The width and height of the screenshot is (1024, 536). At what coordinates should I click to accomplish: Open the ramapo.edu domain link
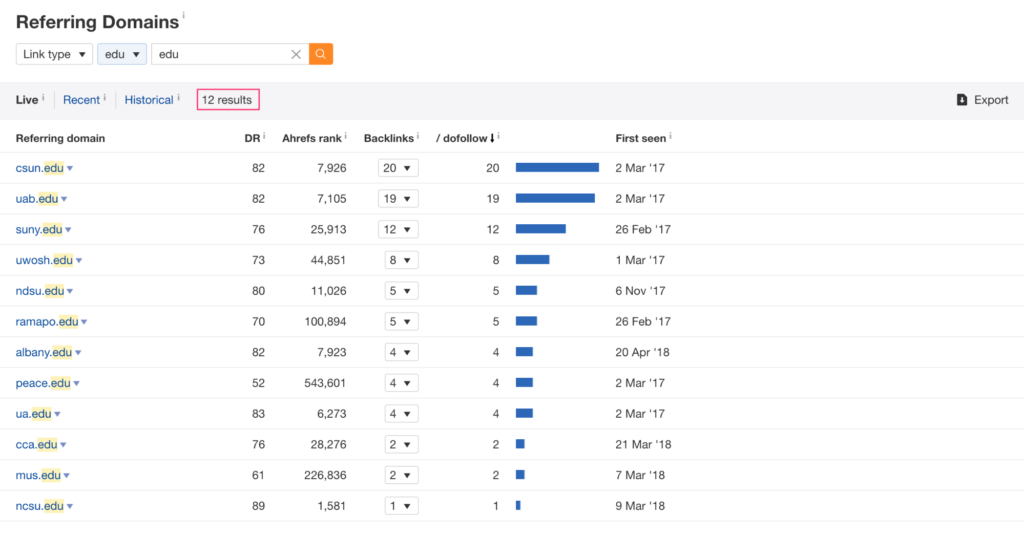[46, 322]
